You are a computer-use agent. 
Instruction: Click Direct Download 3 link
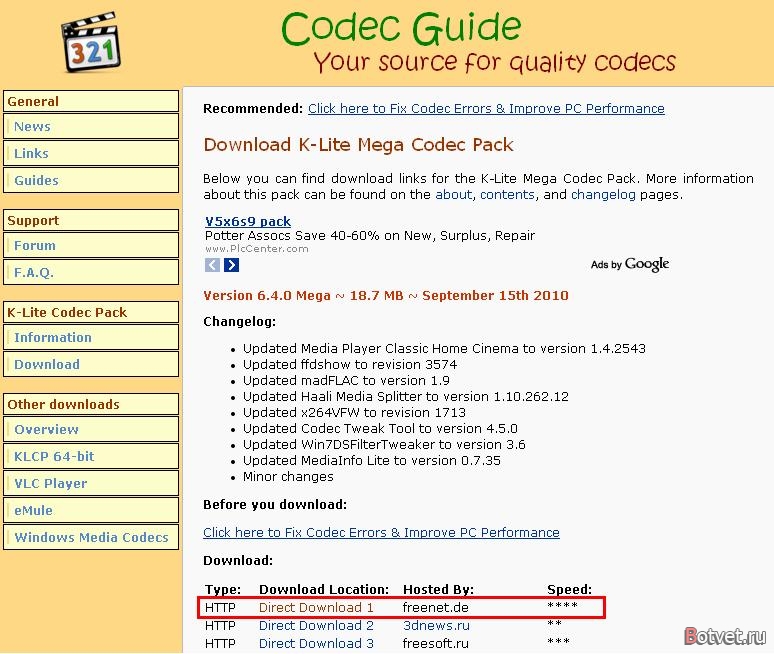click(x=316, y=644)
